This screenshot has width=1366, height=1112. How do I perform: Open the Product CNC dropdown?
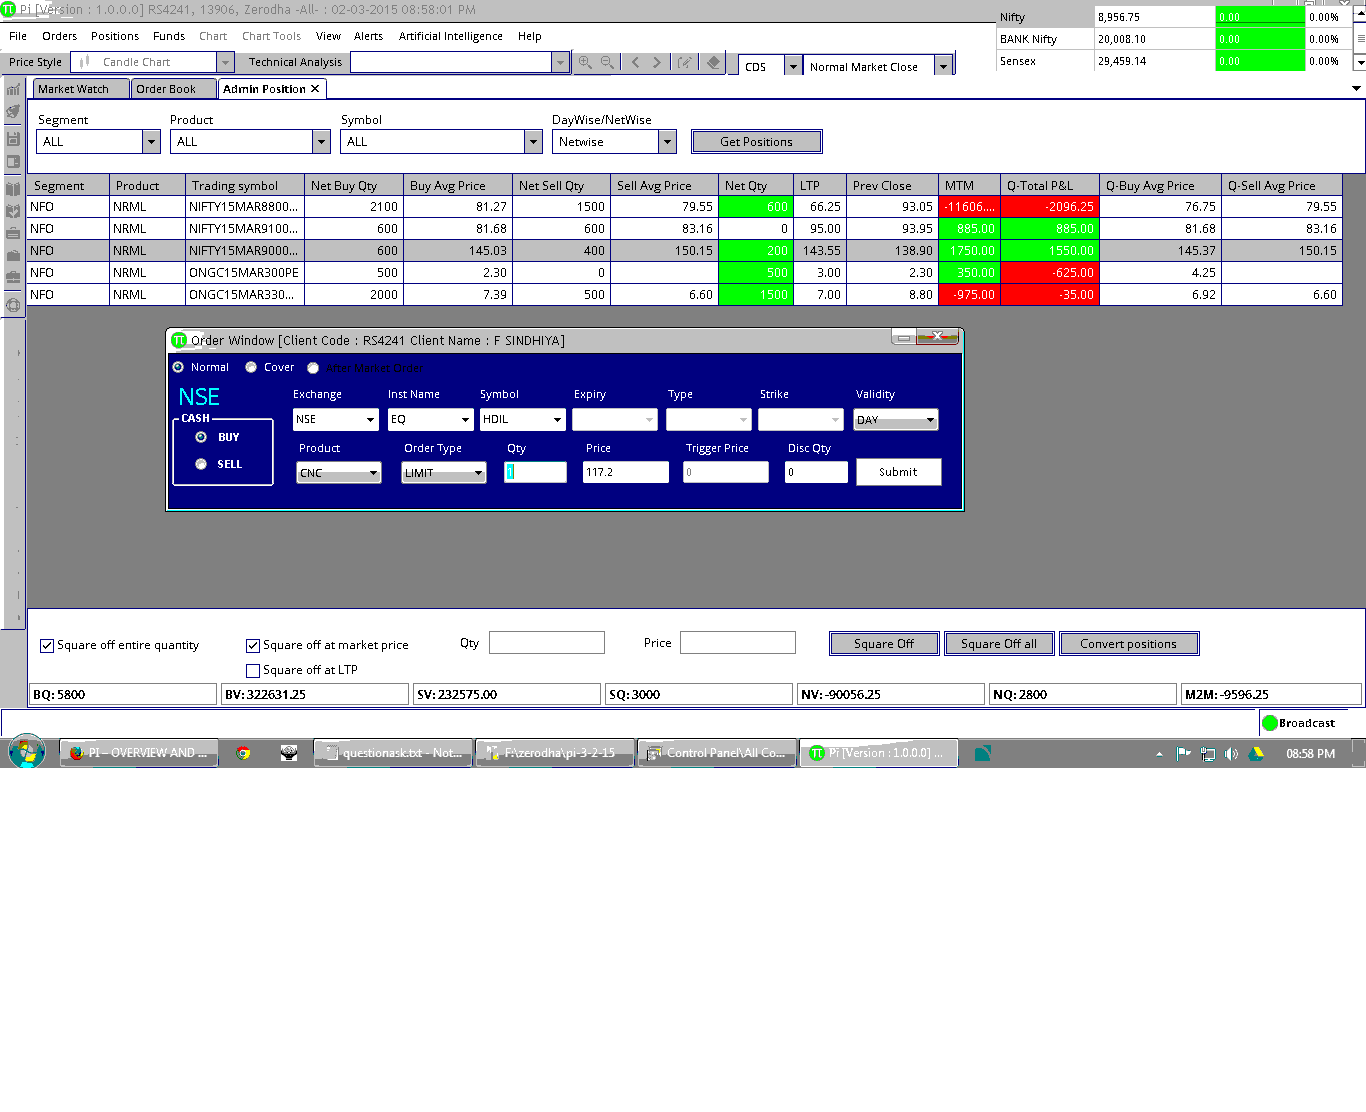[373, 473]
